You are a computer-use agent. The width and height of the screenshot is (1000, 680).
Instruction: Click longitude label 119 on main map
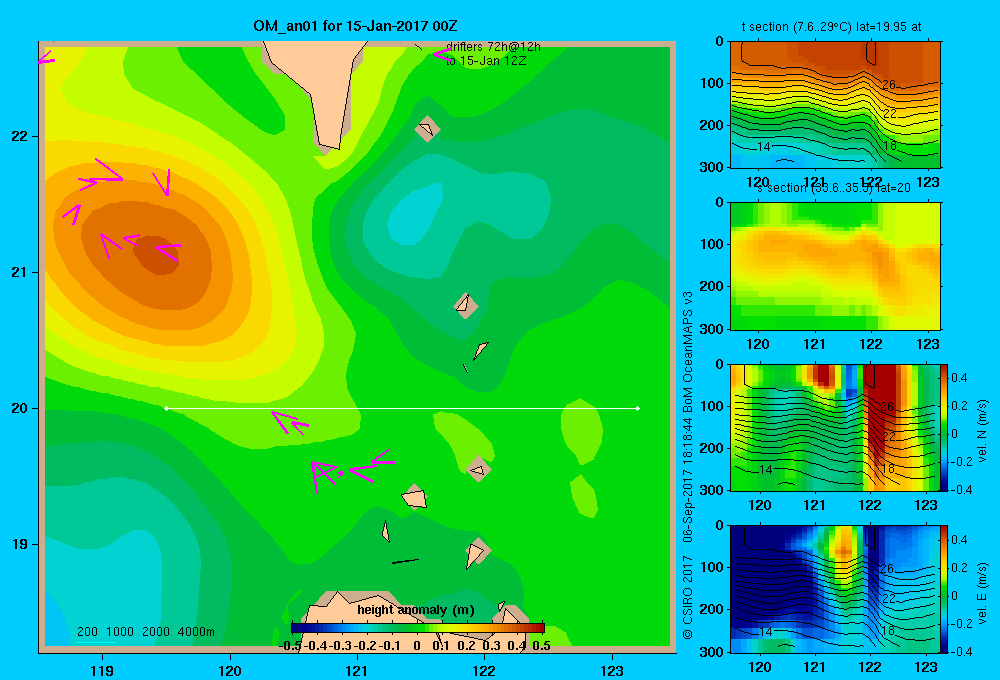(103, 670)
